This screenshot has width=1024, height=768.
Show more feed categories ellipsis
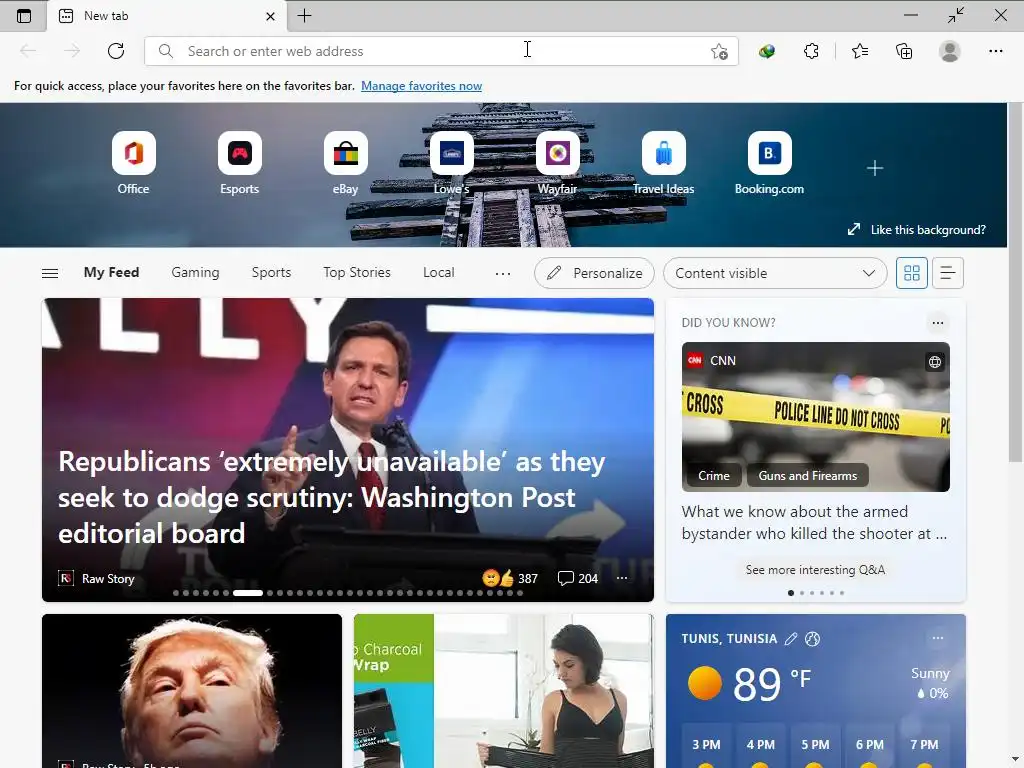[503, 273]
